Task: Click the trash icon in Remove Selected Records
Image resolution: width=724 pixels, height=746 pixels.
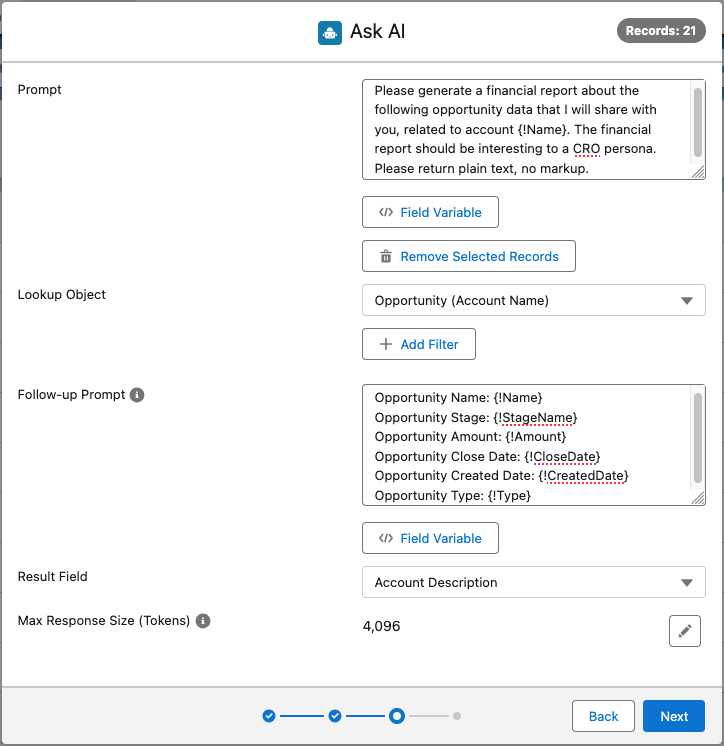Action: (386, 256)
